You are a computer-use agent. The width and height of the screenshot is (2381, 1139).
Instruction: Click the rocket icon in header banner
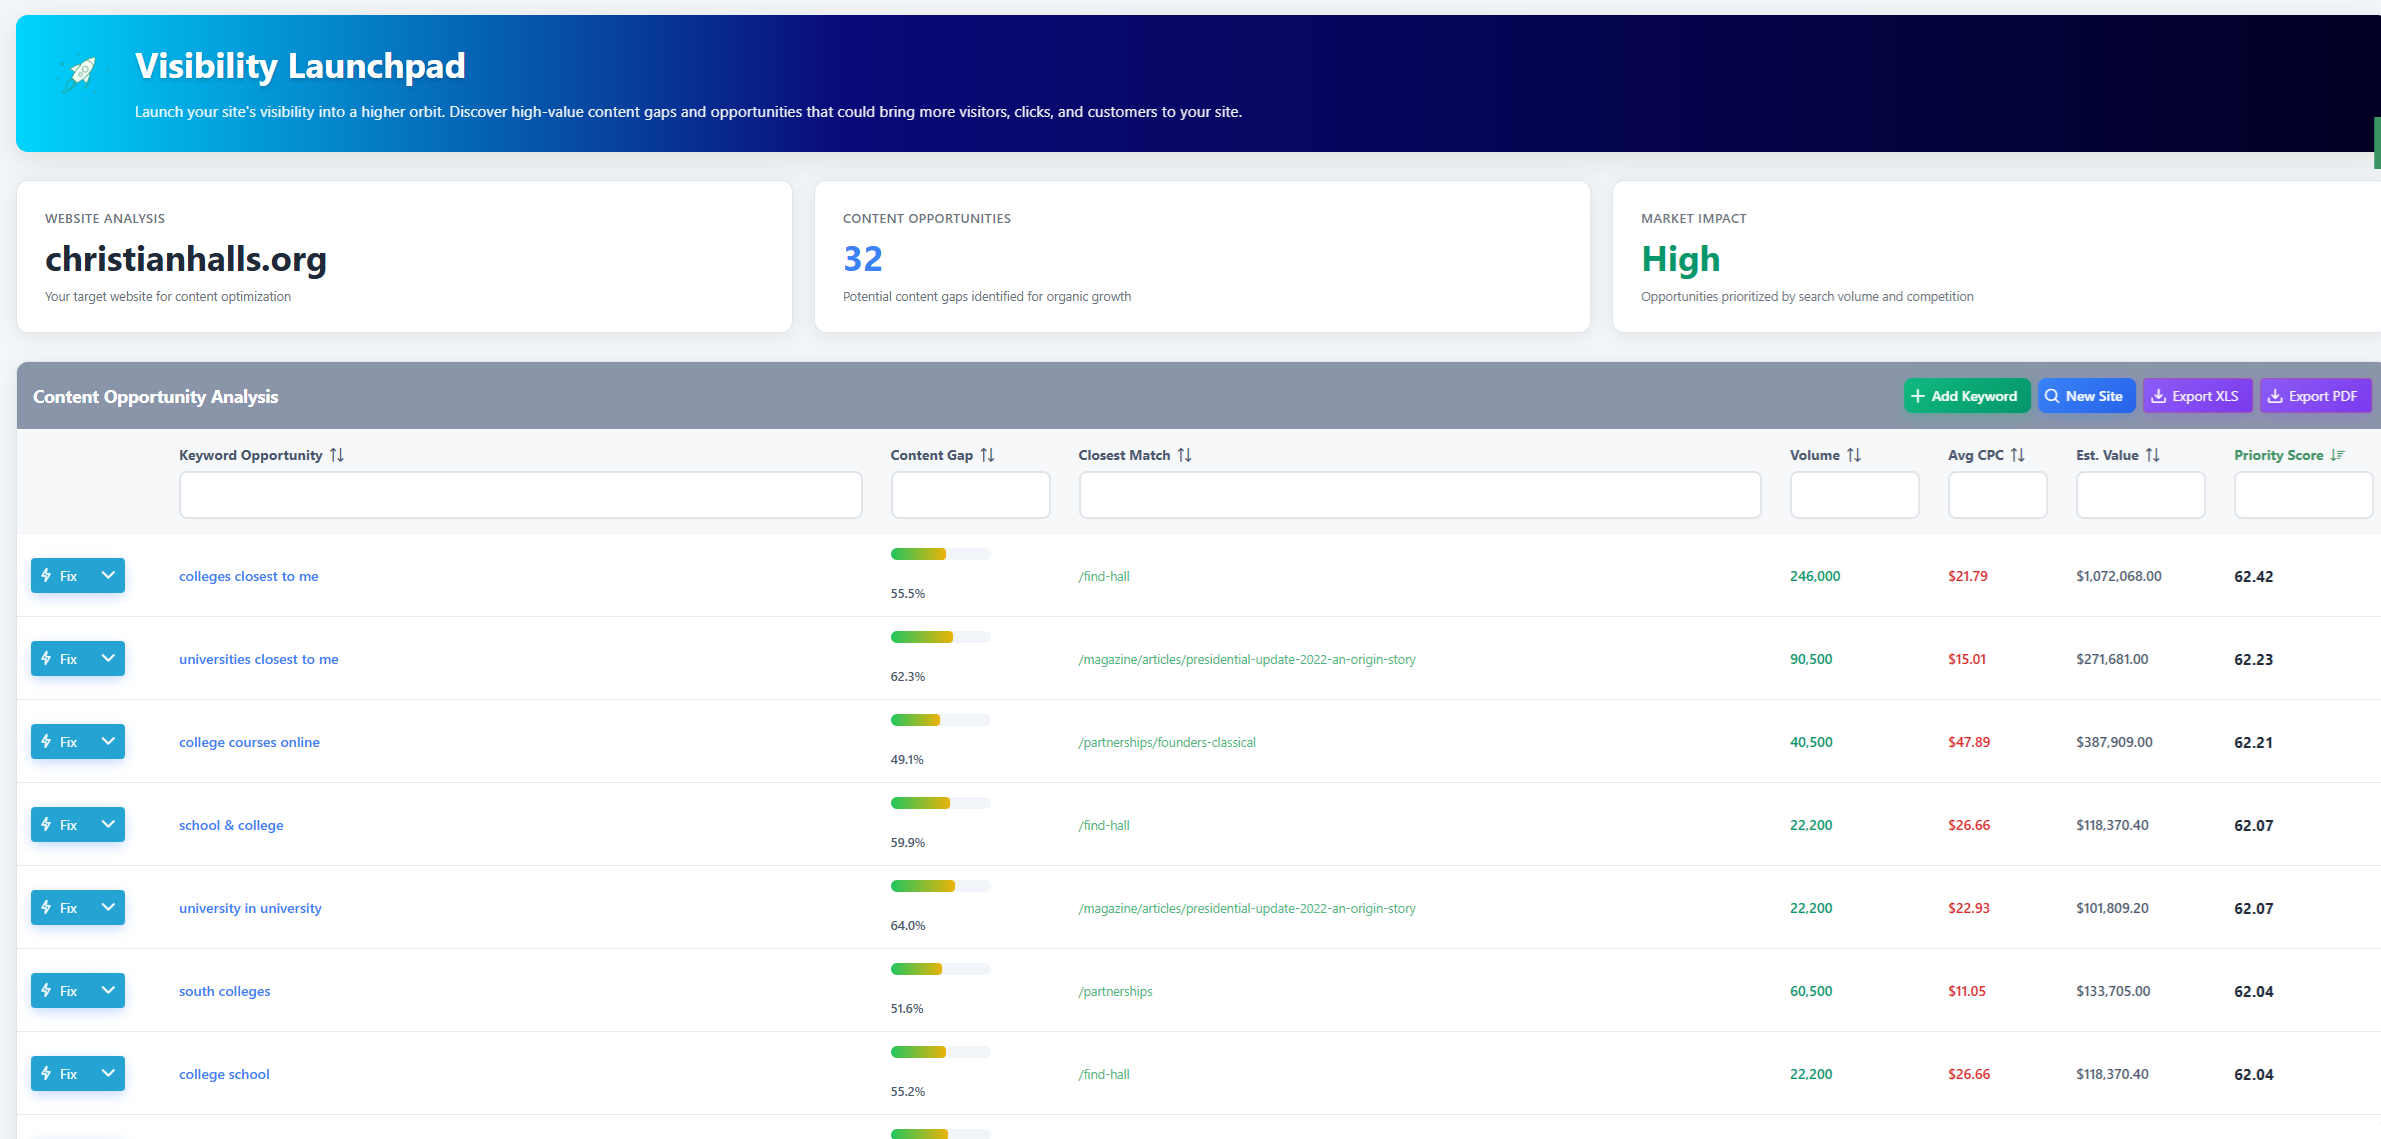click(81, 73)
